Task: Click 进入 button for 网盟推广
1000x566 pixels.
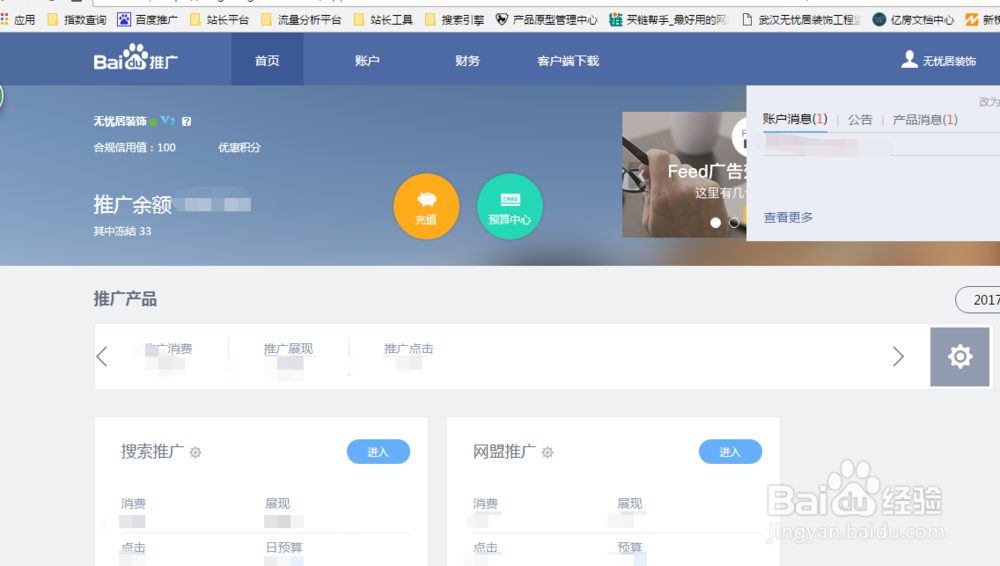Action: 730,452
